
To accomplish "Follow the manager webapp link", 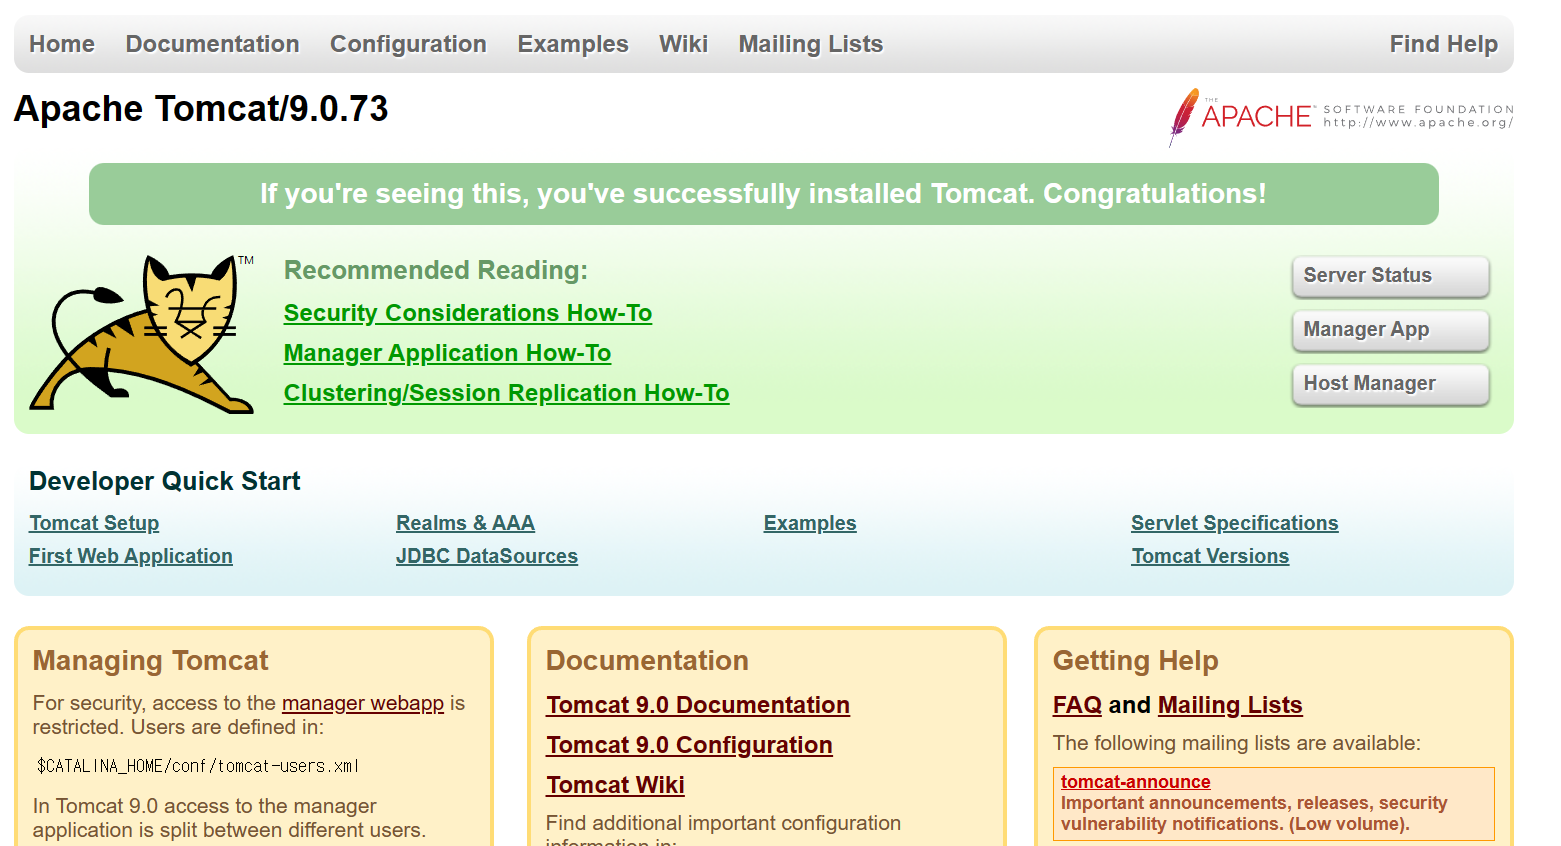I will (x=363, y=703).
